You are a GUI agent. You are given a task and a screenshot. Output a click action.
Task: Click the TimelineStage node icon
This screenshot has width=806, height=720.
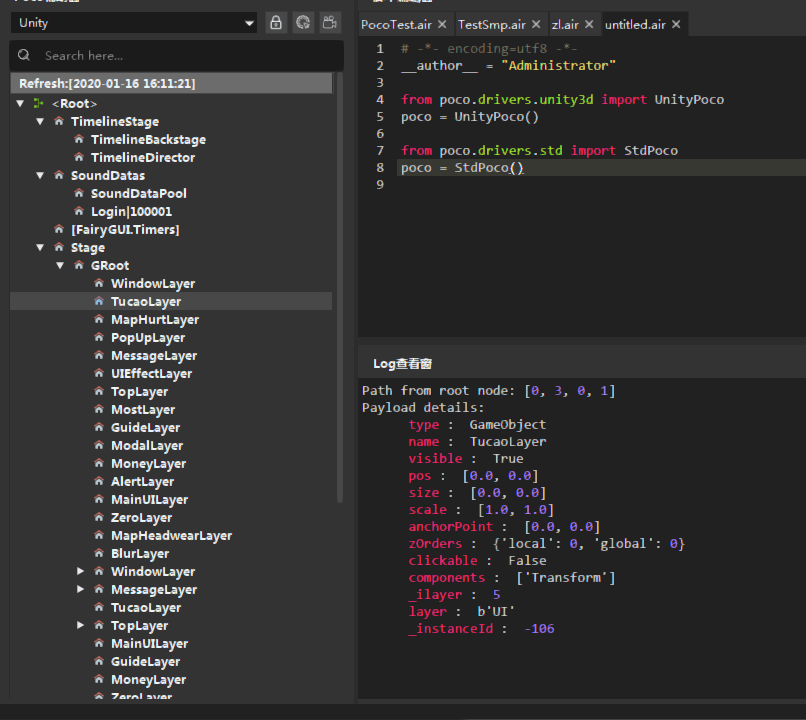pyautogui.click(x=59, y=121)
